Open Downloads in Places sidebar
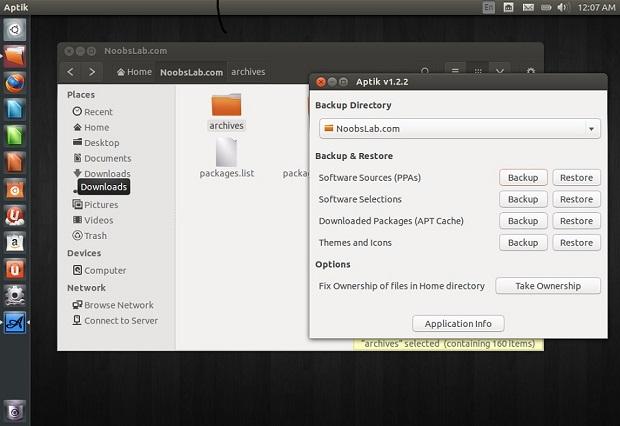Screen dimensions: 620x426 coord(102,174)
